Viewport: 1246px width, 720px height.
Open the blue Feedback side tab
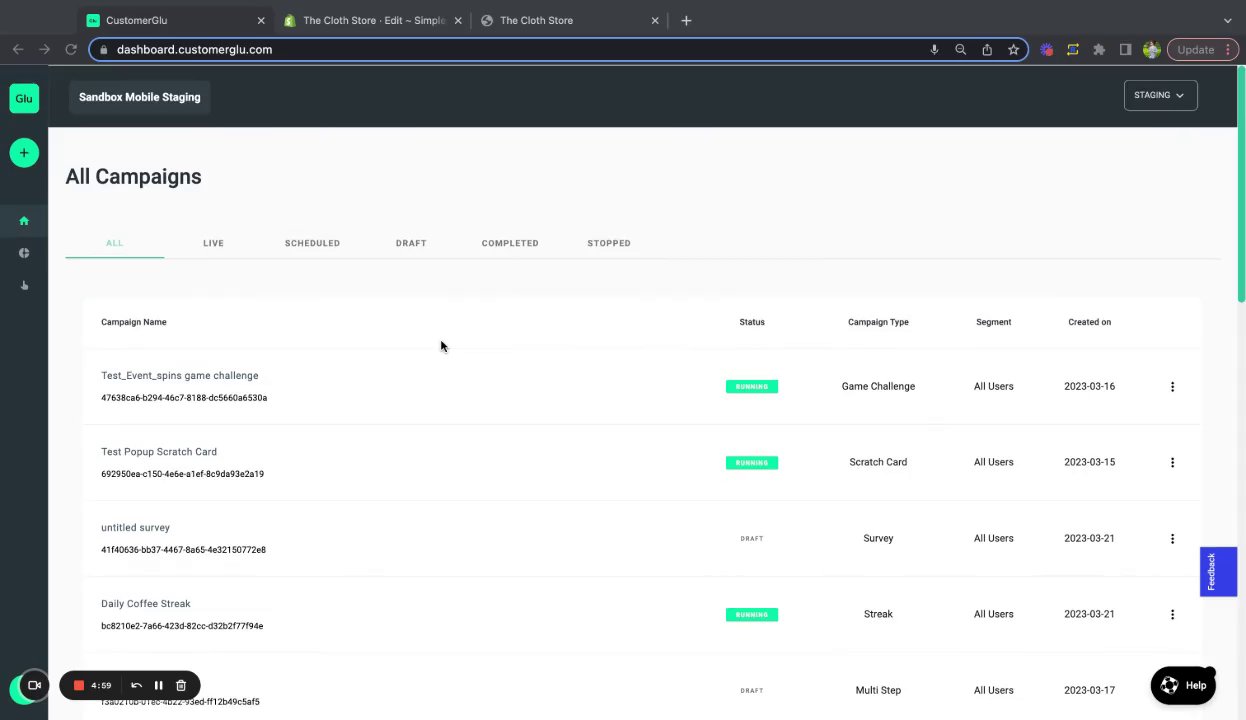coord(1219,572)
